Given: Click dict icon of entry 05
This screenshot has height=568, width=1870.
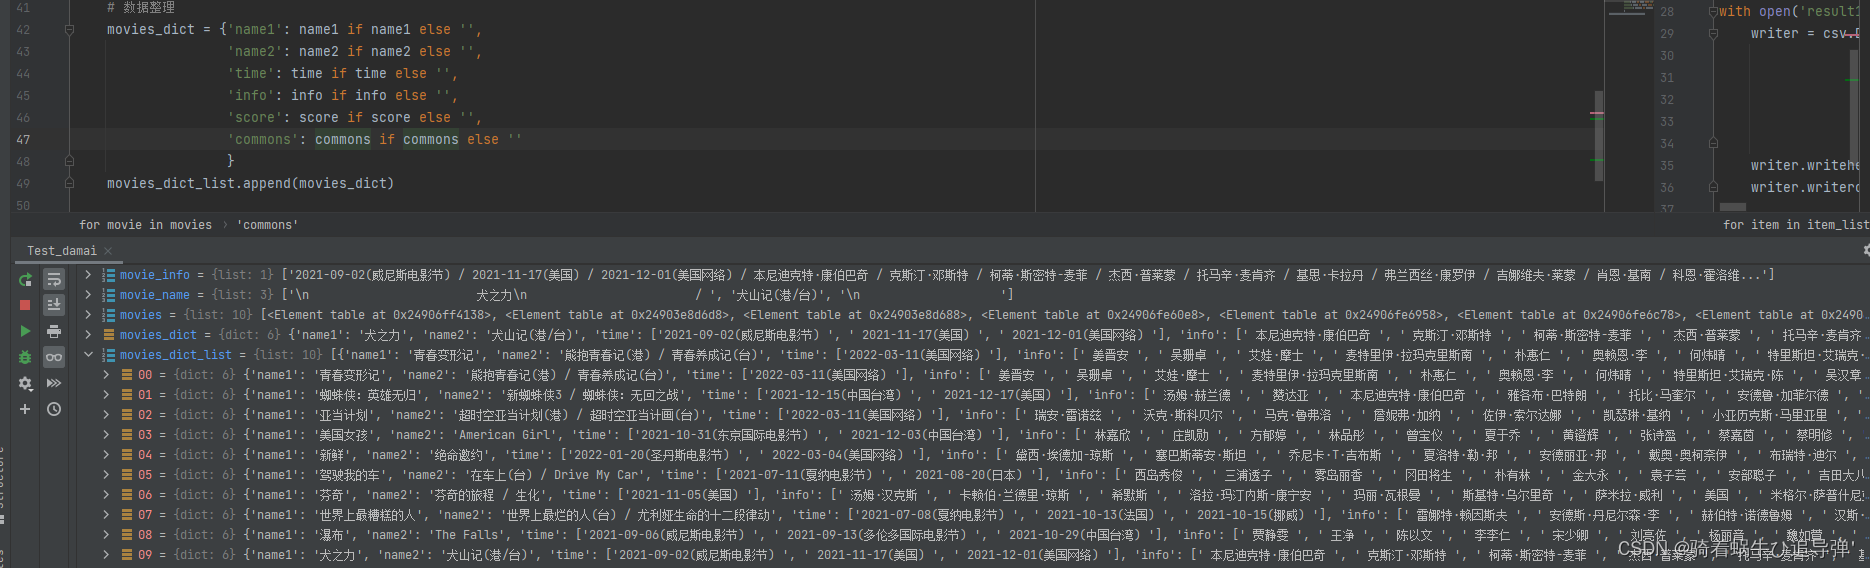Looking at the screenshot, I should (x=127, y=475).
